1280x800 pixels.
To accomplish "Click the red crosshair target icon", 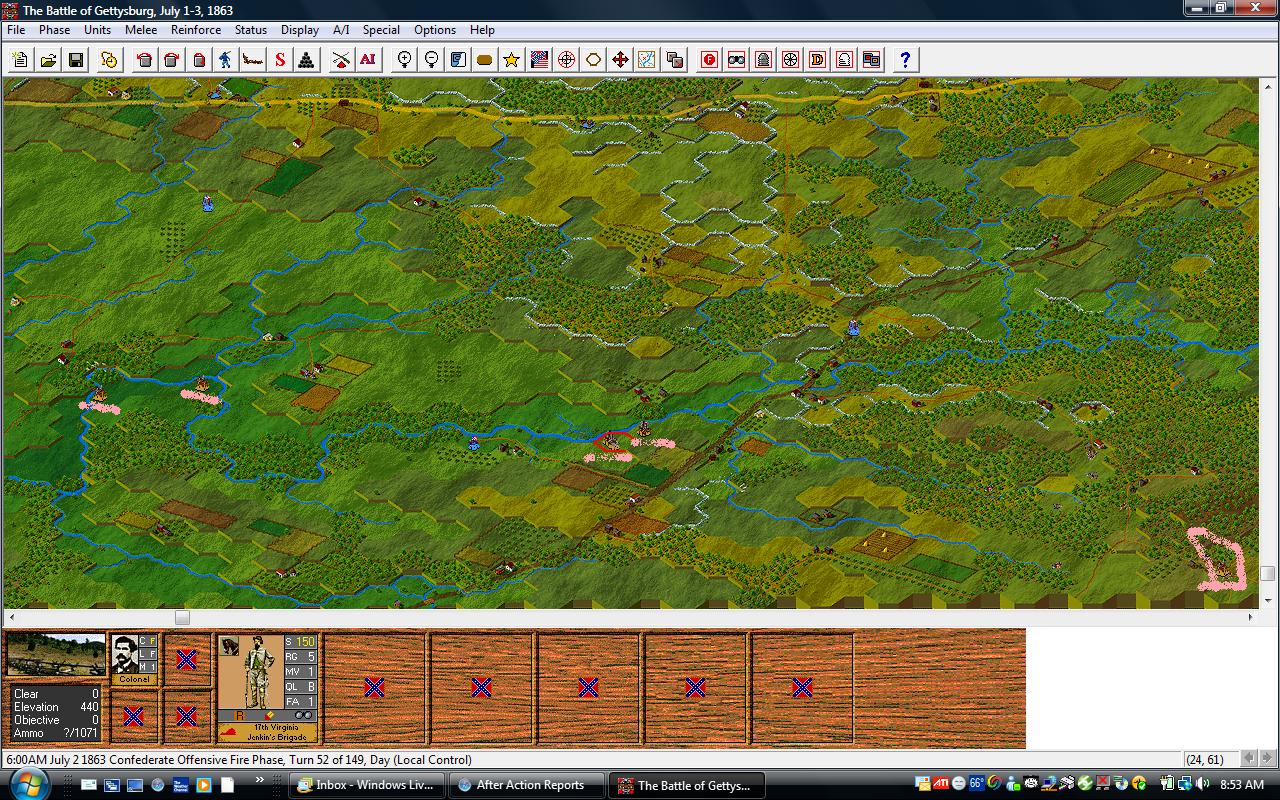I will pyautogui.click(x=566, y=60).
